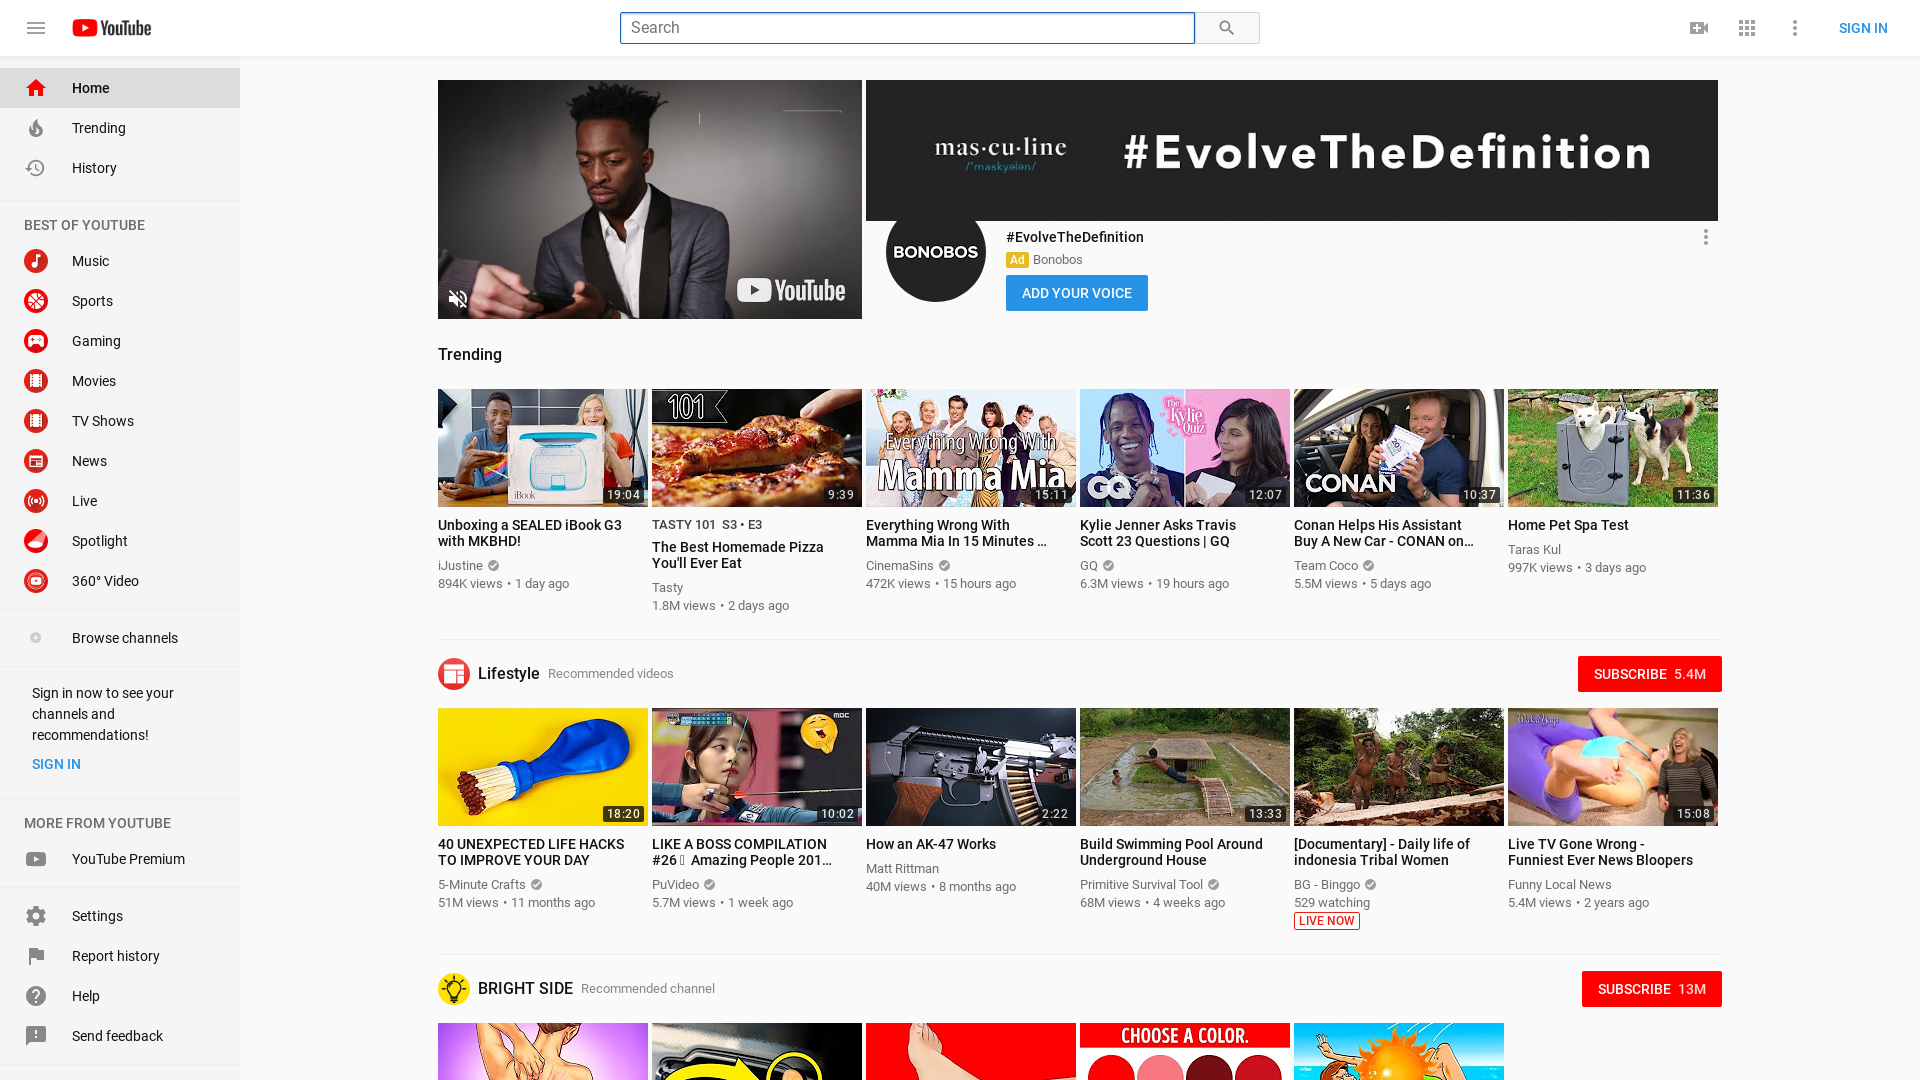Screen dimensions: 1920x1080
Task: Click the Gaming controller icon
Action: point(36,341)
